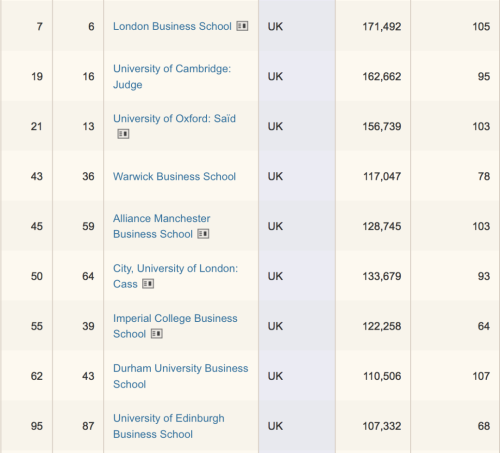
Task: Click value 78 in Warwick Business School row
Action: (484, 176)
